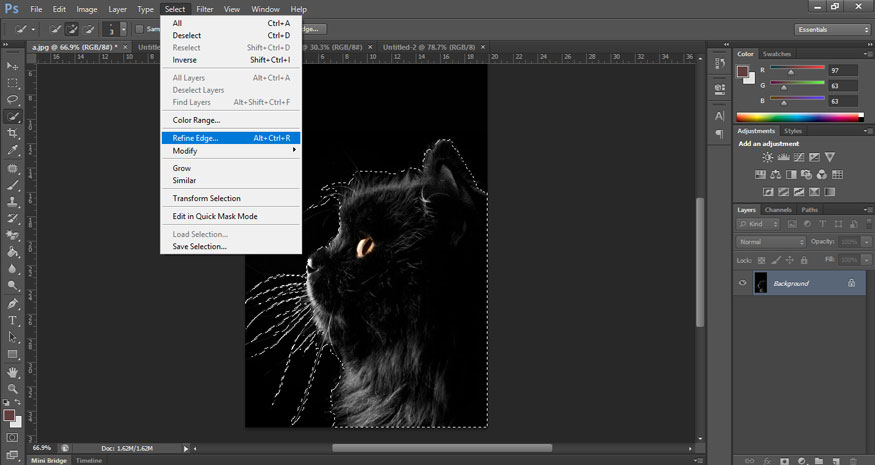Open the Opacity value dropdown arrow

click(866, 242)
